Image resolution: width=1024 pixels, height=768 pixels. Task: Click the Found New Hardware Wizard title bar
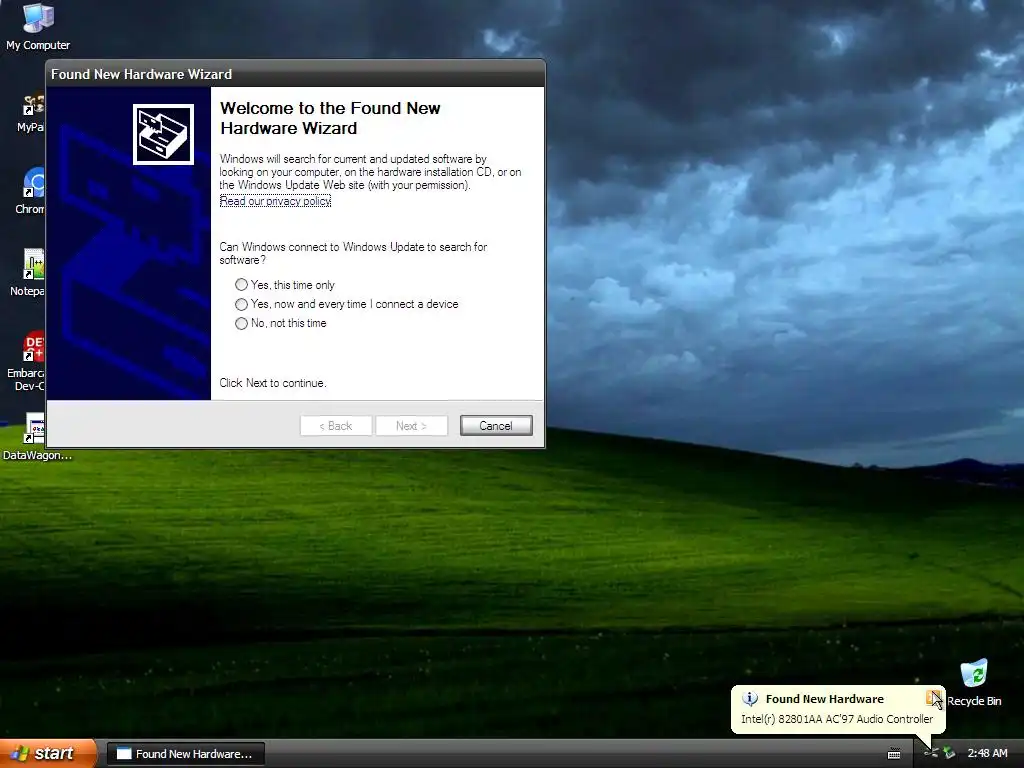pyautogui.click(x=295, y=74)
